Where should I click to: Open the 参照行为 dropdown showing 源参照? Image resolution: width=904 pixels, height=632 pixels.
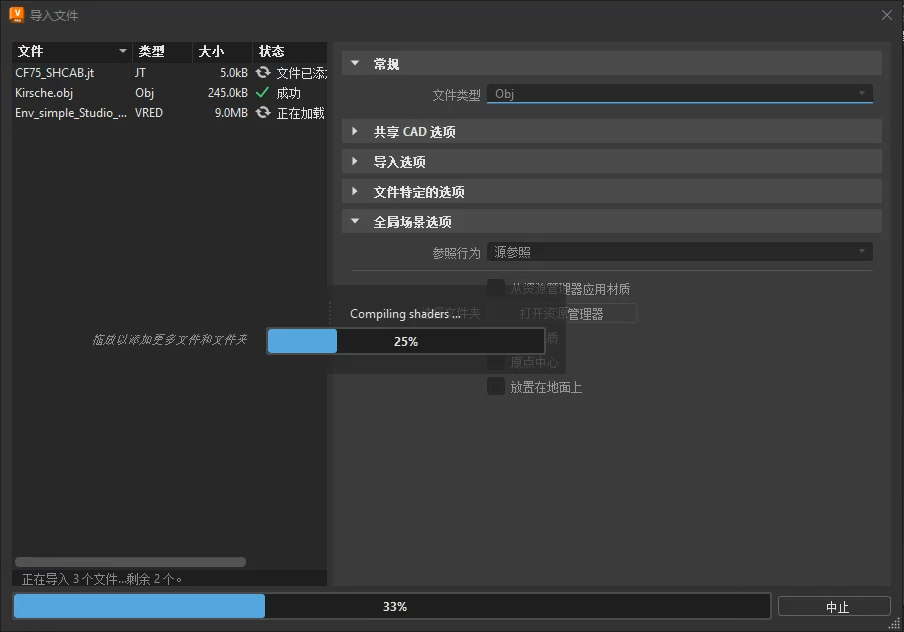pos(680,251)
